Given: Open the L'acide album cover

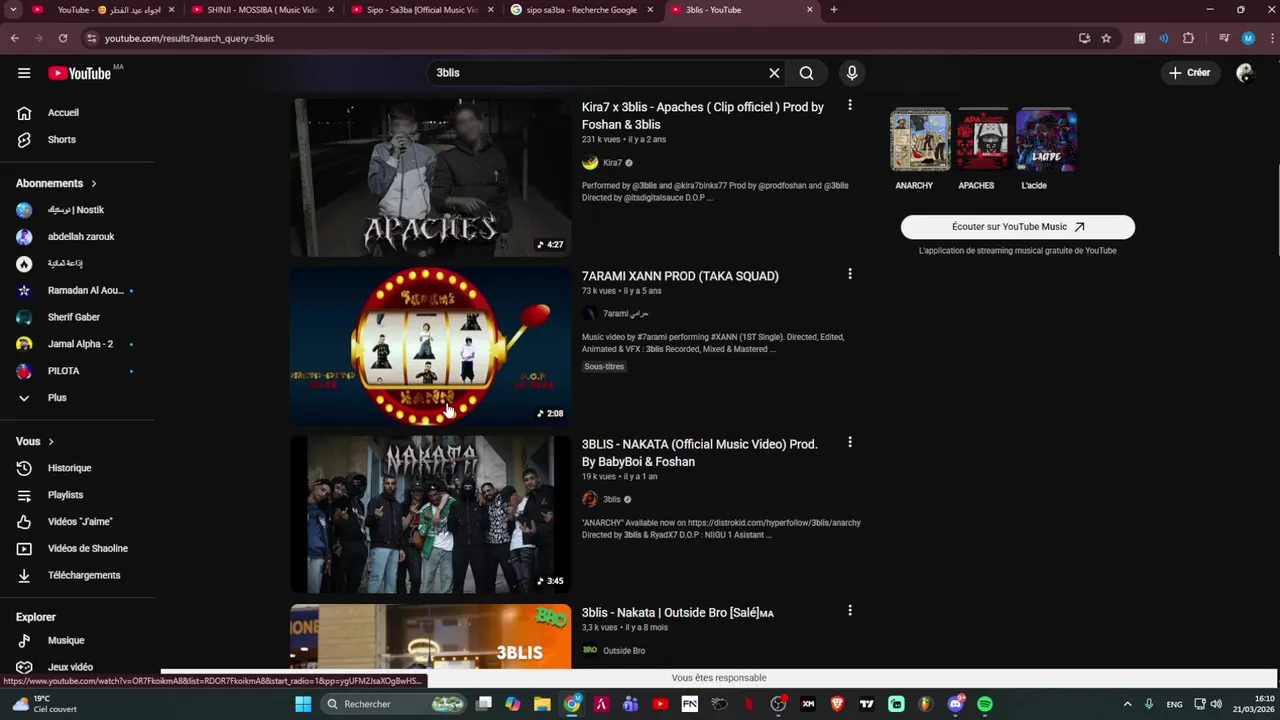Looking at the screenshot, I should pos(1046,140).
